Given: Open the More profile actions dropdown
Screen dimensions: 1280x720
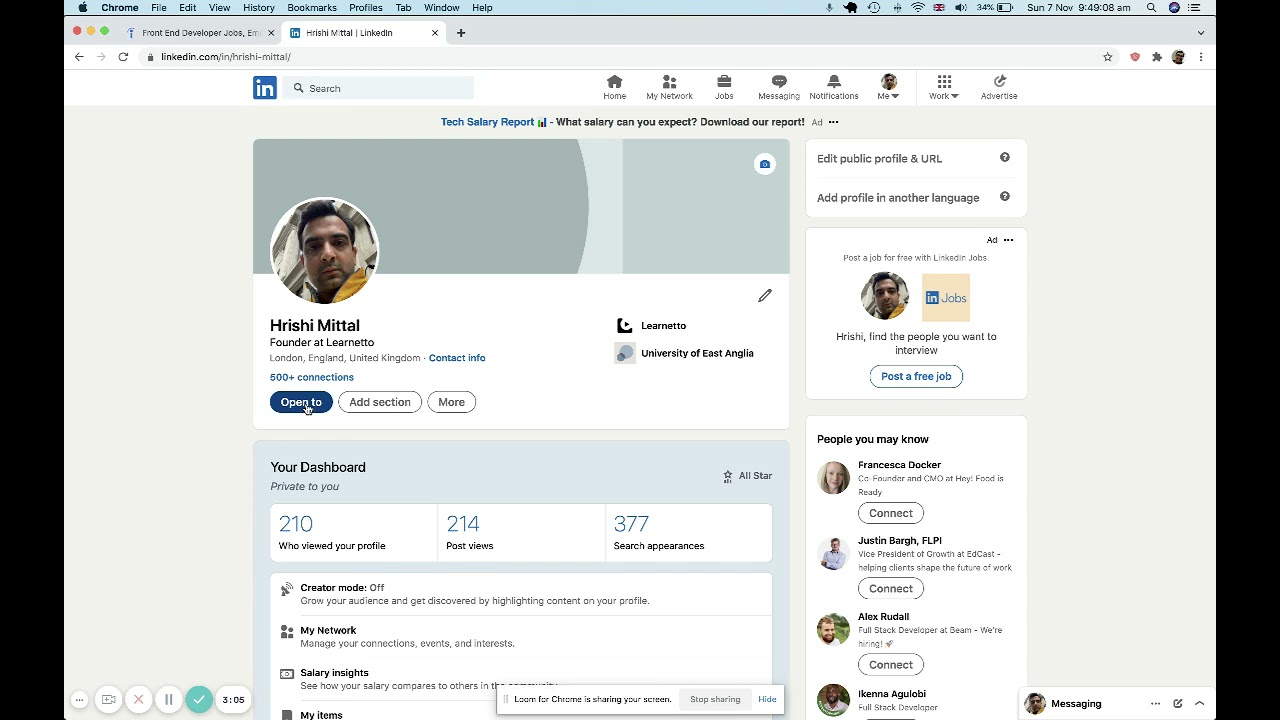Looking at the screenshot, I should (451, 402).
